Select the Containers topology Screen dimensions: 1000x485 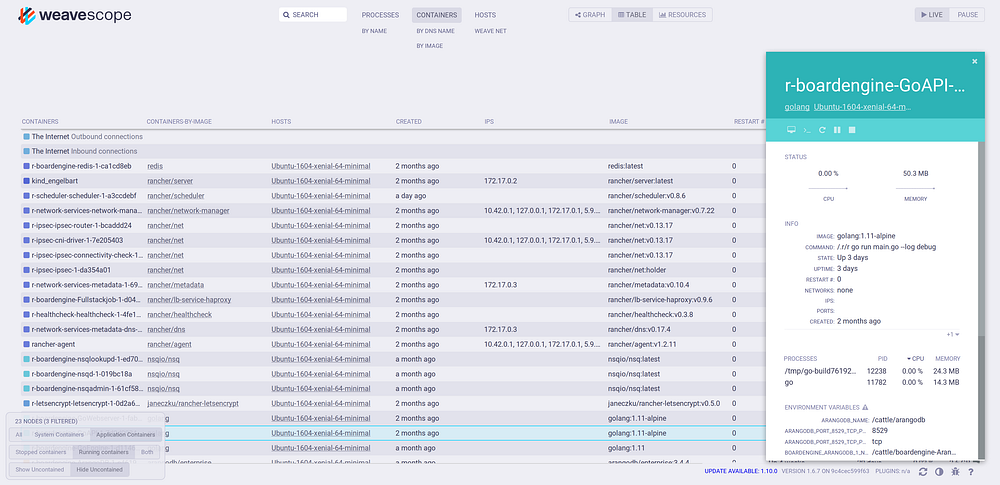tap(437, 15)
